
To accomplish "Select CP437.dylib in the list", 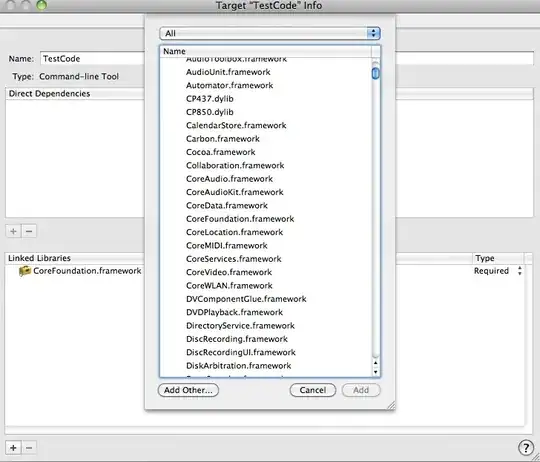I will 210,99.
